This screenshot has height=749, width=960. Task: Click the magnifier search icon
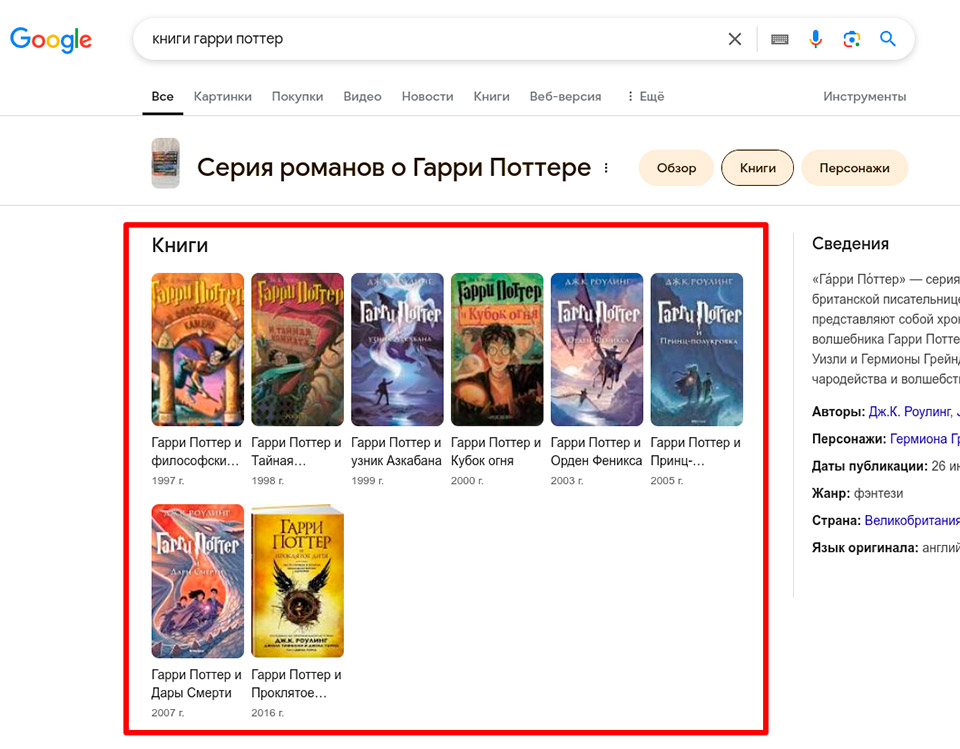[888, 39]
